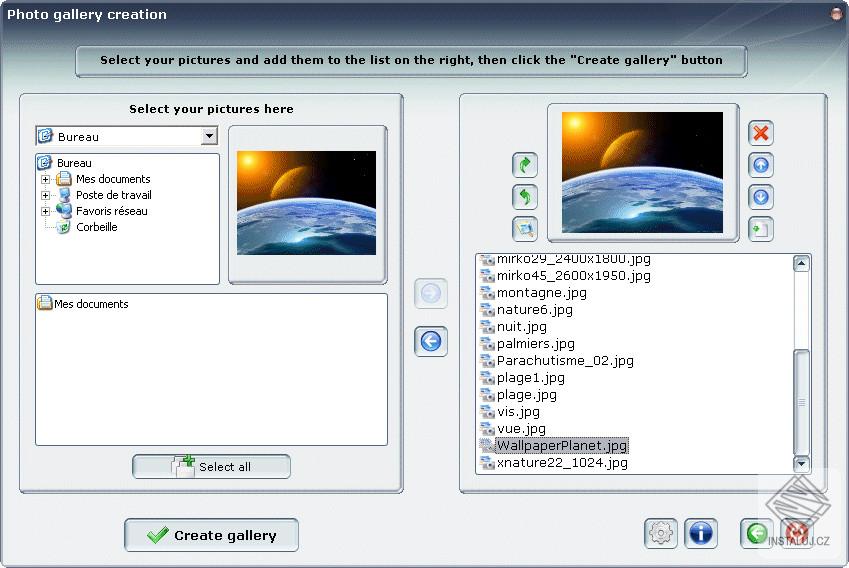Click the Select all button

[211, 466]
